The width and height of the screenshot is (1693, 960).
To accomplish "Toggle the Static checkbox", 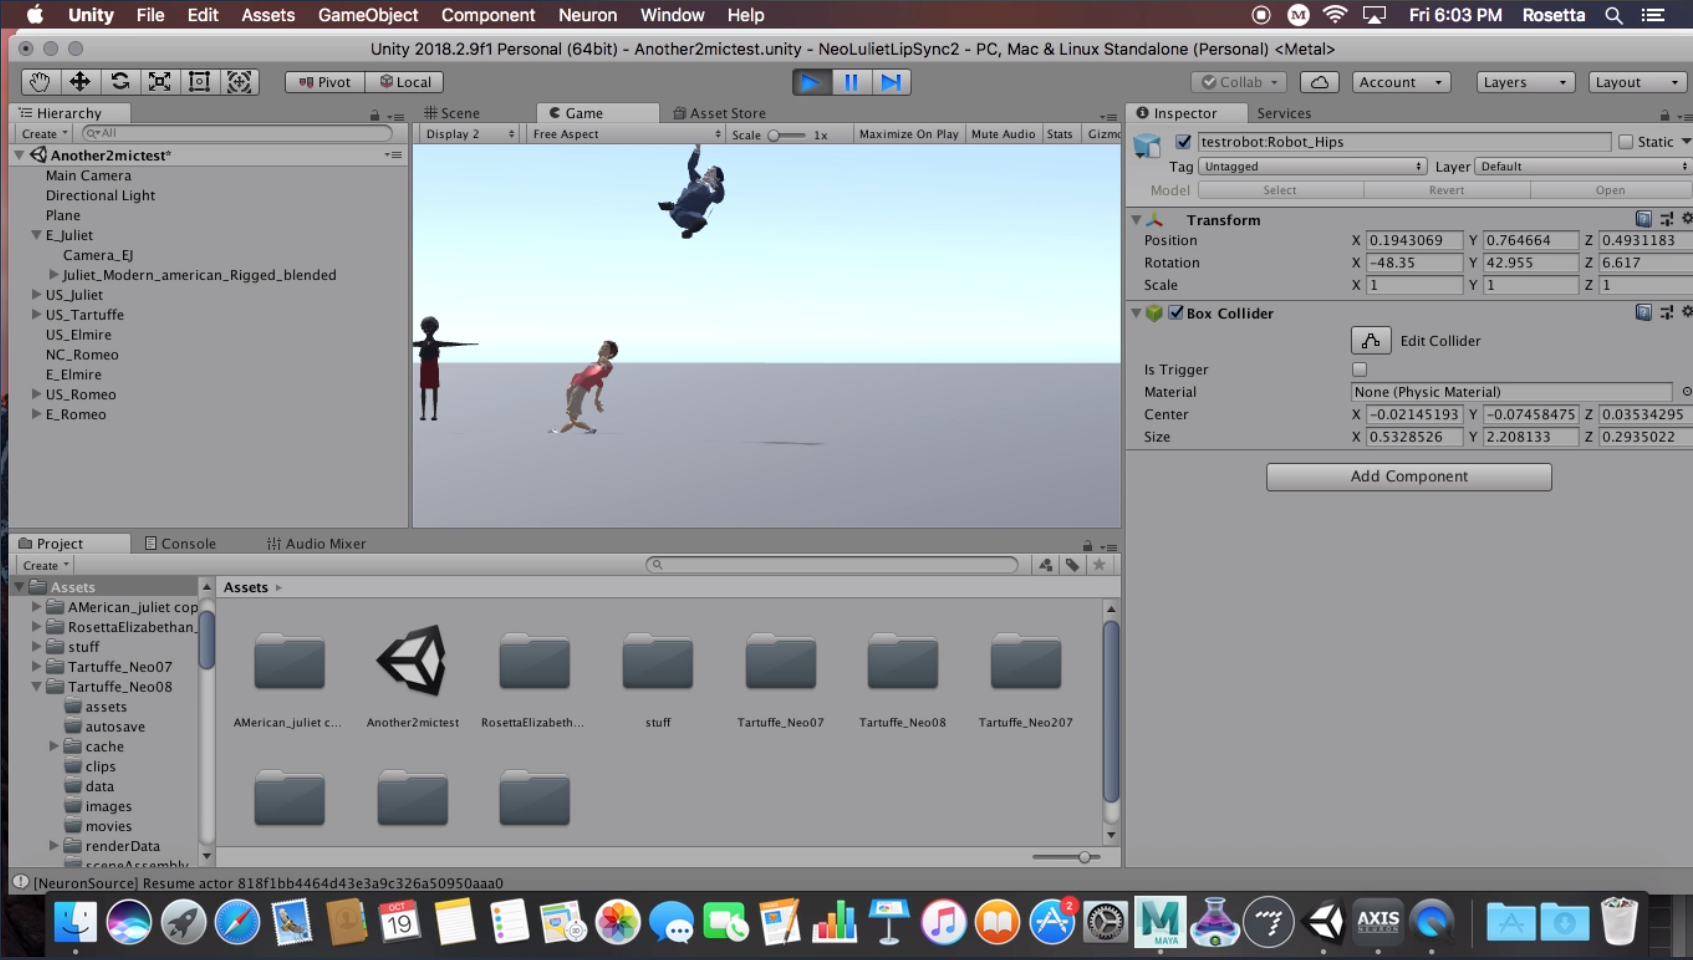I will point(1626,142).
